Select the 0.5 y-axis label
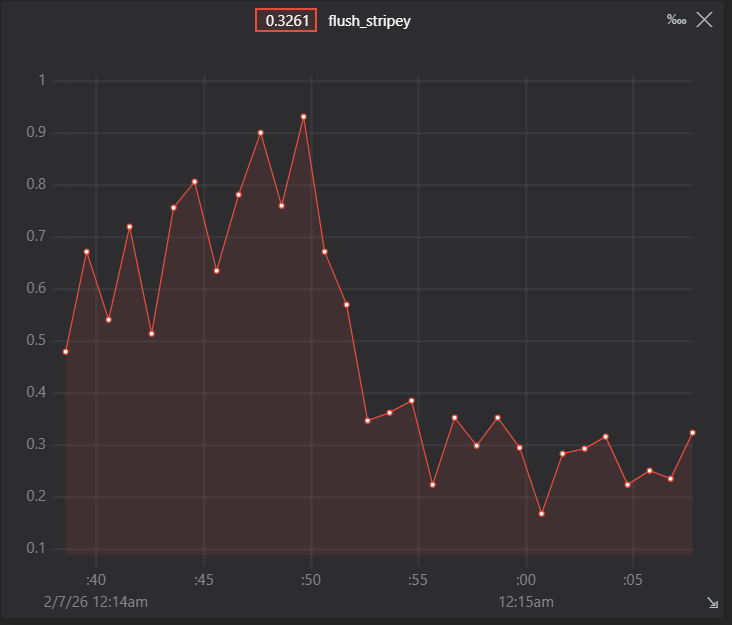This screenshot has height=625, width=732. pyautogui.click(x=36, y=340)
